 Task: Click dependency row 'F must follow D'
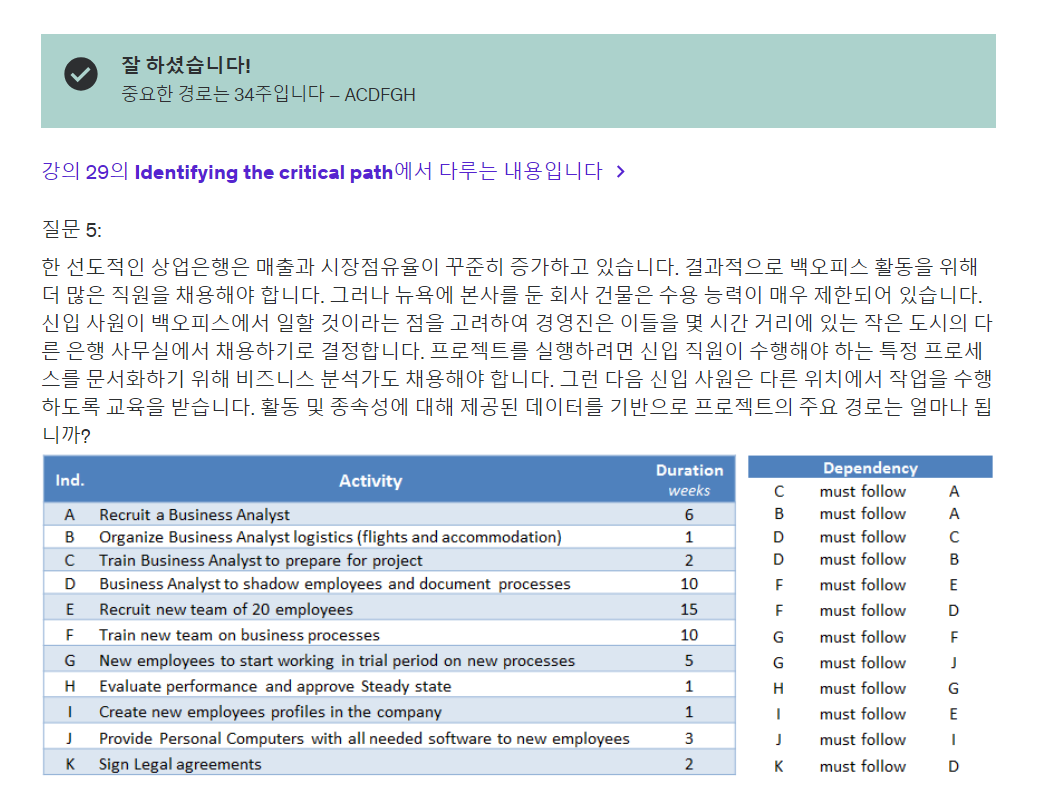click(x=867, y=611)
